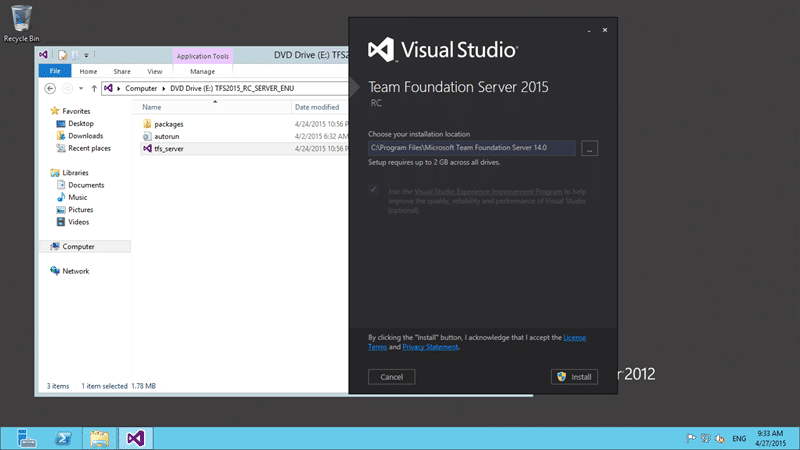Click the Forward navigation arrow in Explorer
The width and height of the screenshot is (800, 450).
[x=67, y=88]
